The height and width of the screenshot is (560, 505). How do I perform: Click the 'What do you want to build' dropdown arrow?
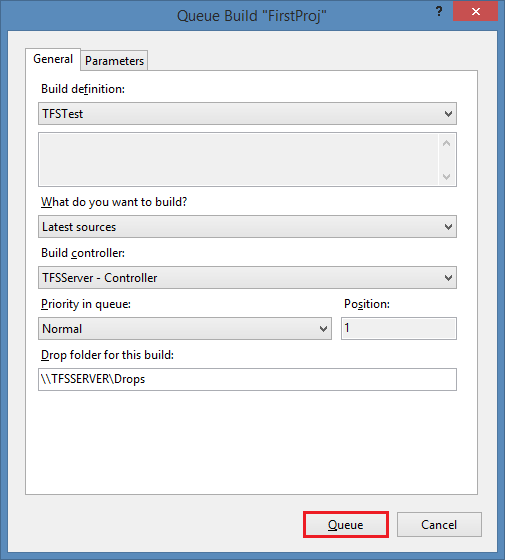click(448, 227)
